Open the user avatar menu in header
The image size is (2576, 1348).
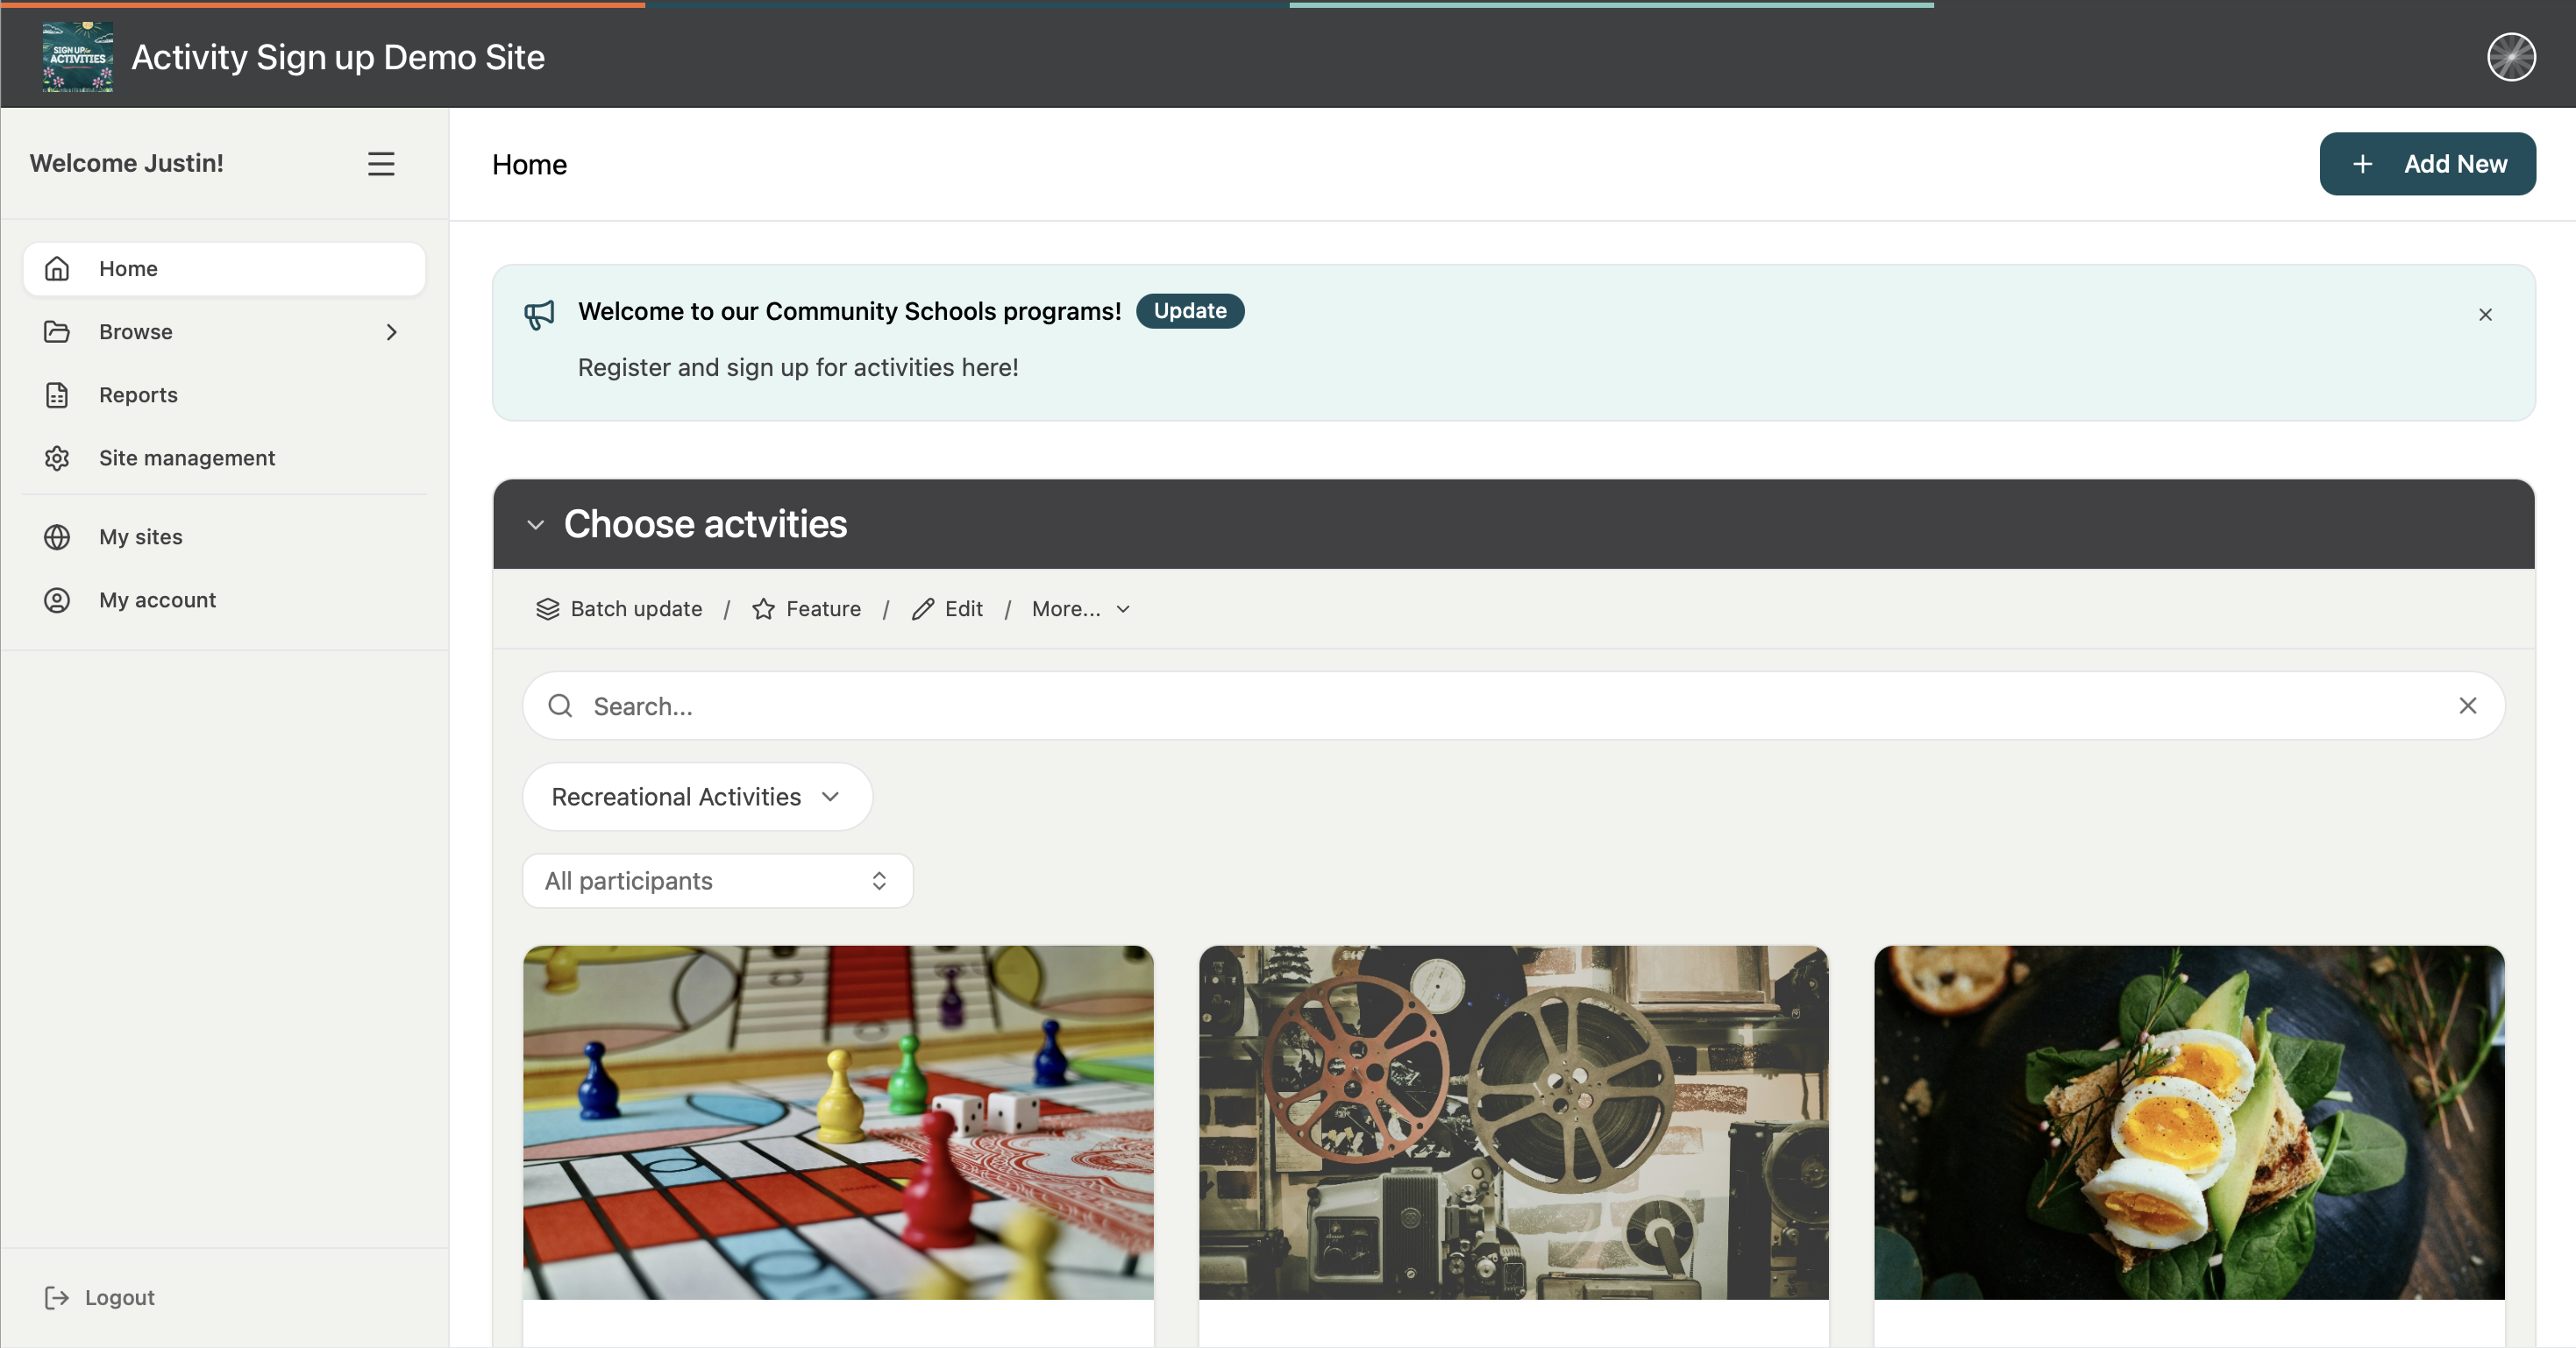2511,57
